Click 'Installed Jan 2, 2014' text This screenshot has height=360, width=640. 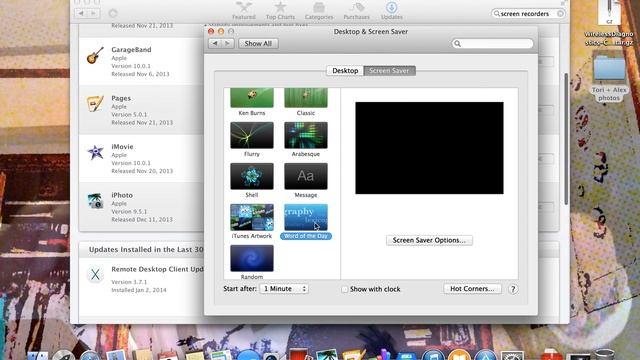(139, 290)
